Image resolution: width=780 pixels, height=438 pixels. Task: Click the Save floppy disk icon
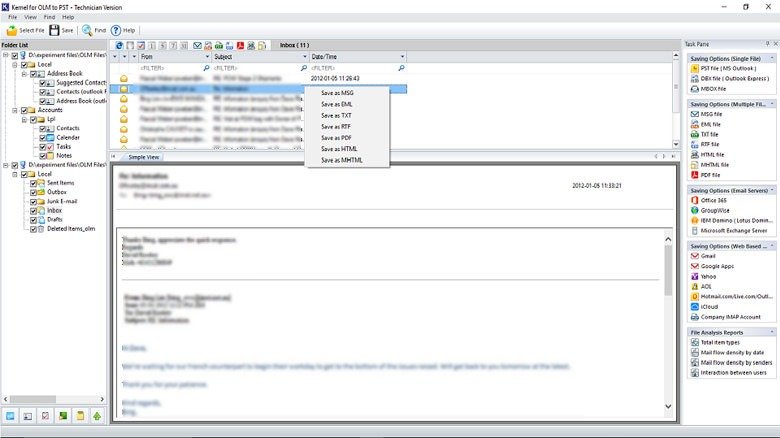54,30
